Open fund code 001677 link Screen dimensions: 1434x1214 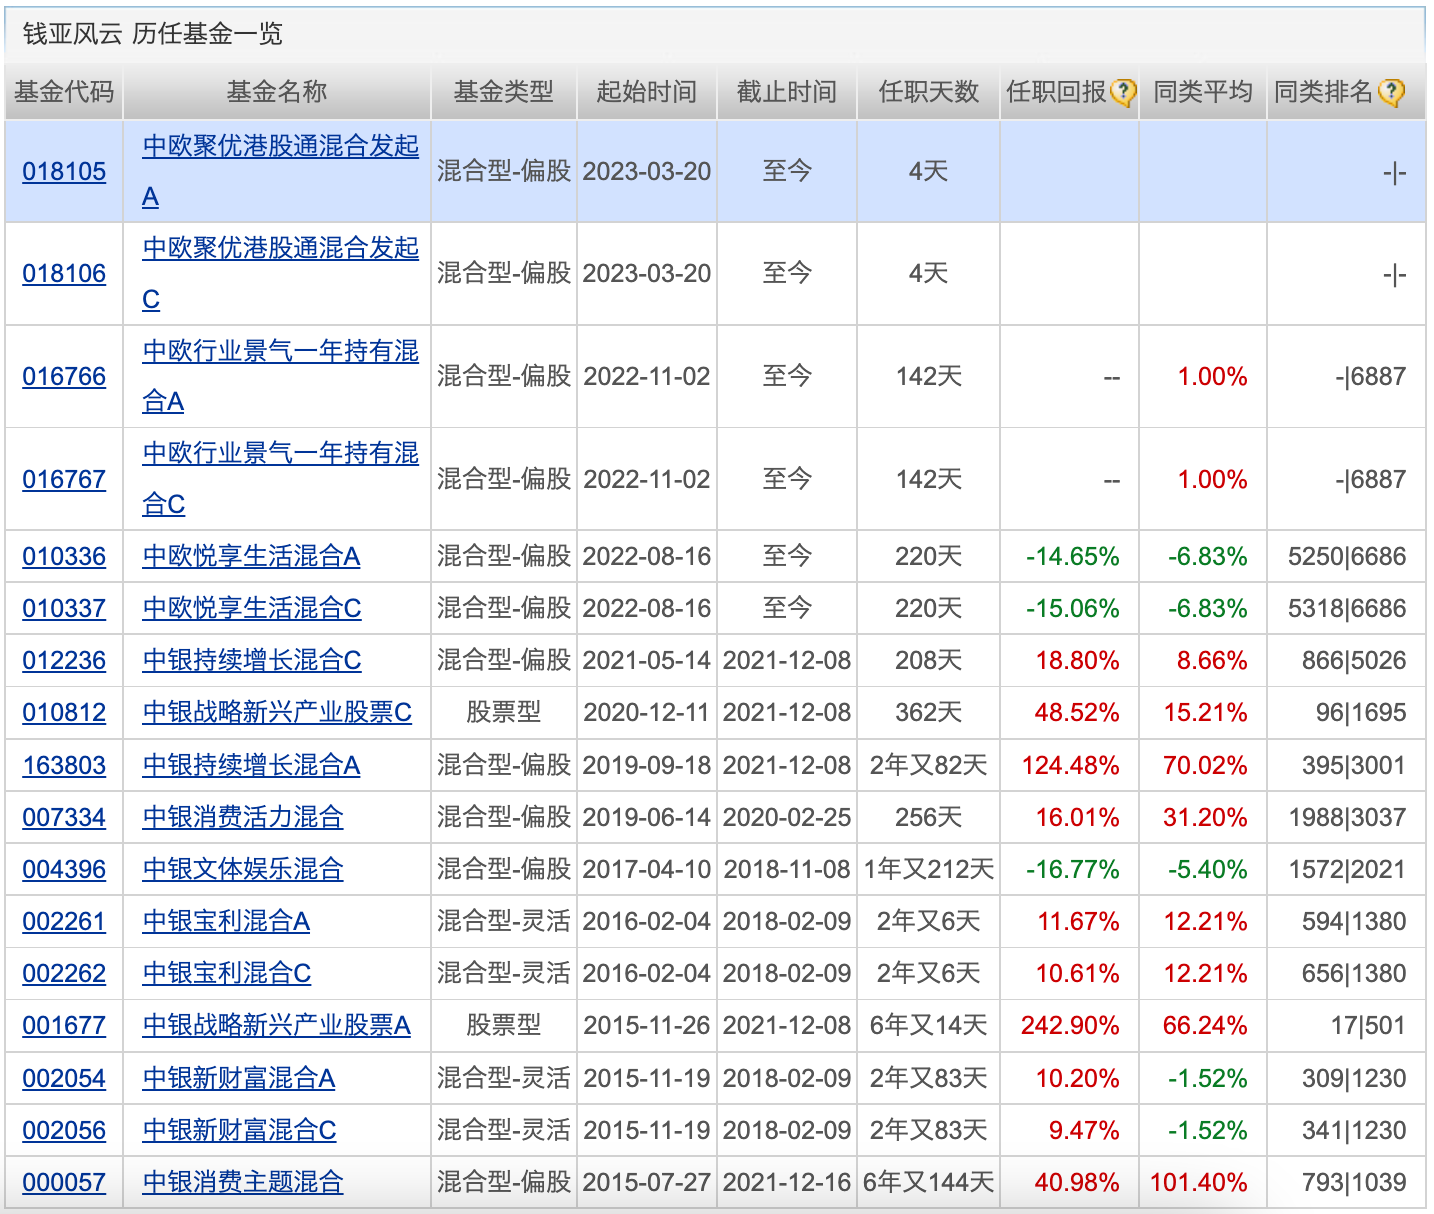(64, 1025)
